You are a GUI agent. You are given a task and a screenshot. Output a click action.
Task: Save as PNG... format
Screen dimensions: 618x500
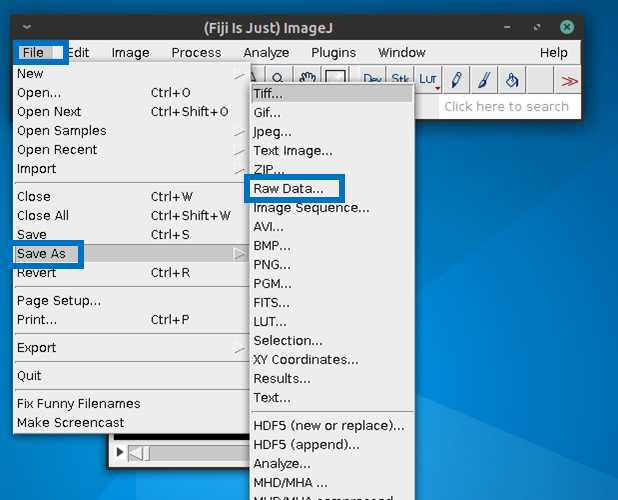332,264
